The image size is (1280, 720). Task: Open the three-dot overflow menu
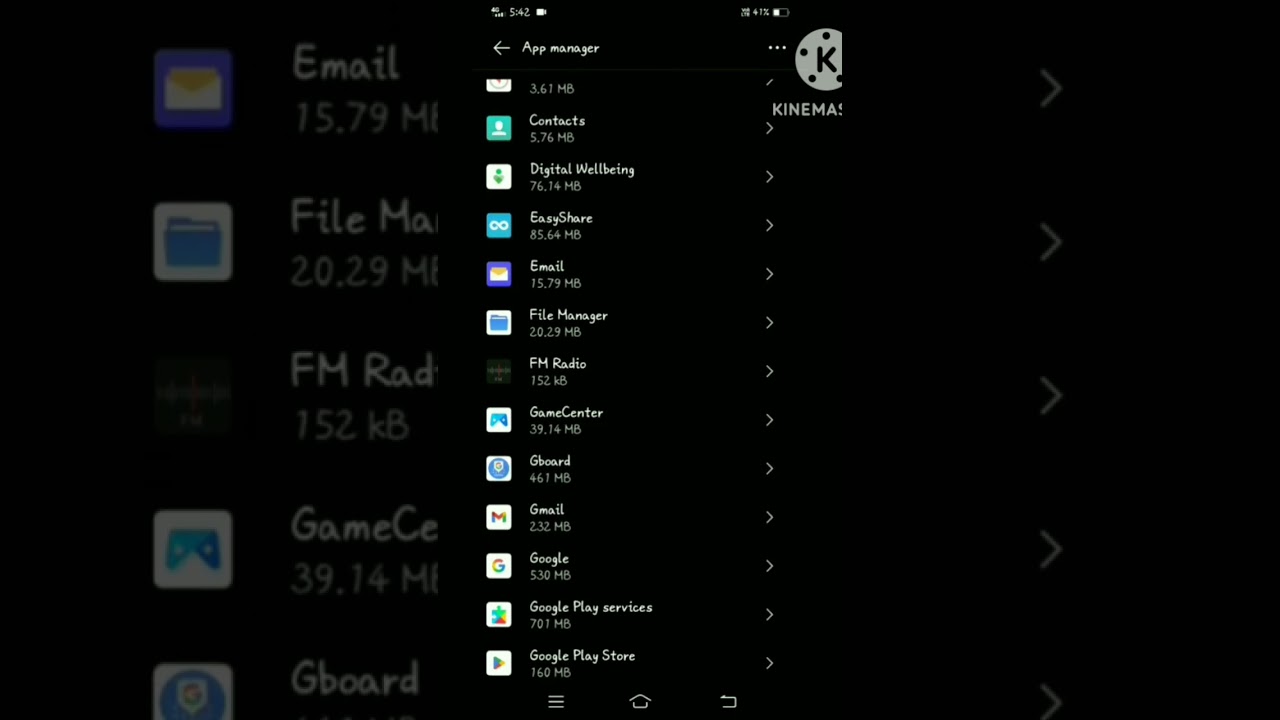[777, 48]
